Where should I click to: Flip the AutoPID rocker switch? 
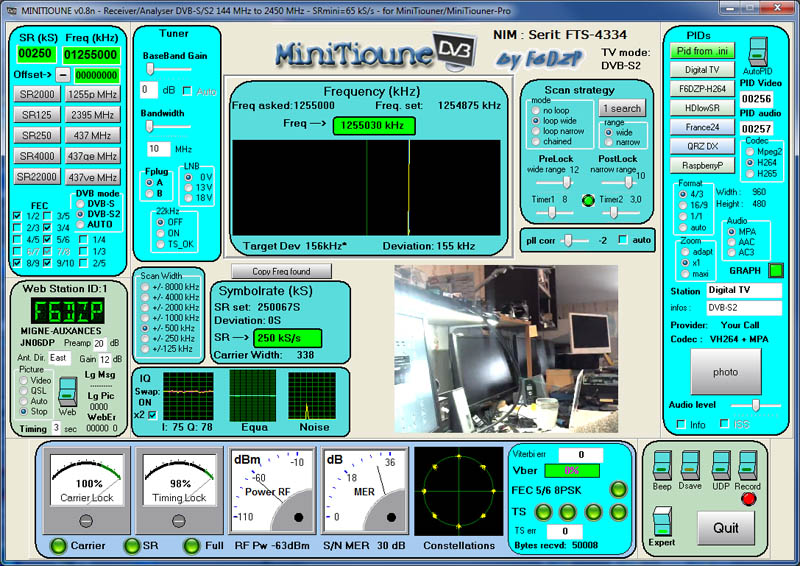[x=758, y=52]
